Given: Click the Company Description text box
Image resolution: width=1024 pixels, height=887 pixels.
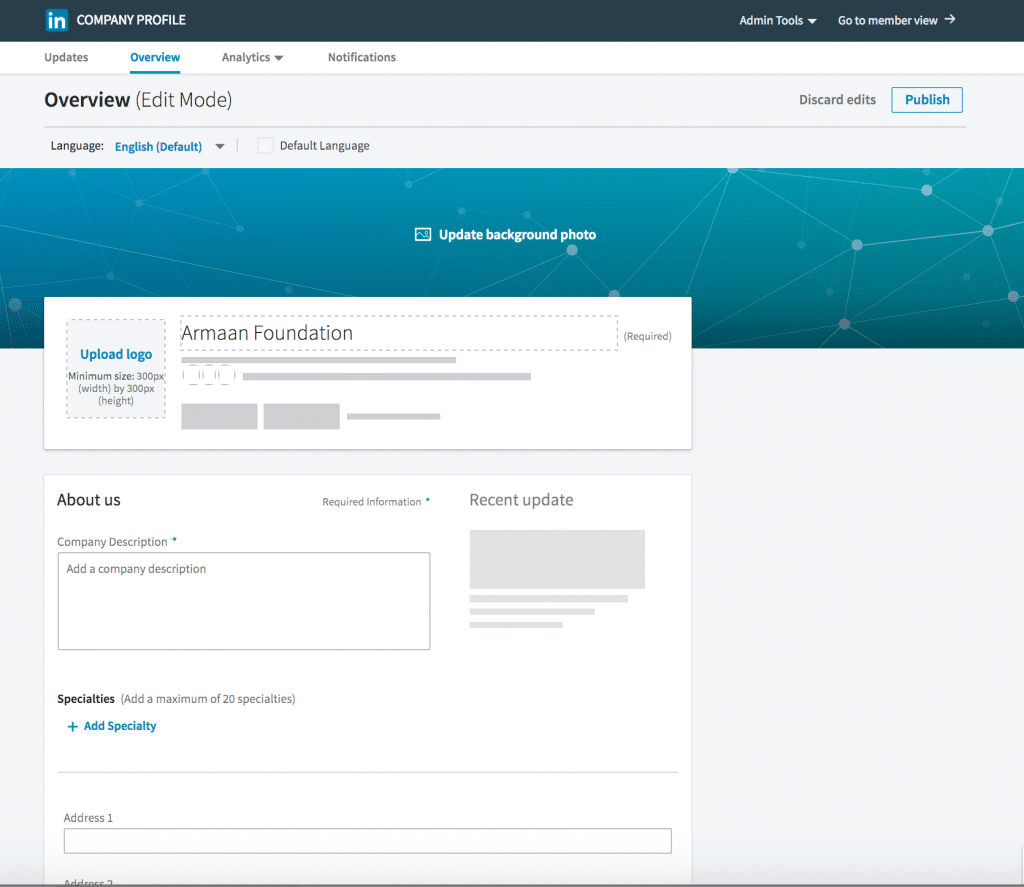Looking at the screenshot, I should click(x=244, y=600).
